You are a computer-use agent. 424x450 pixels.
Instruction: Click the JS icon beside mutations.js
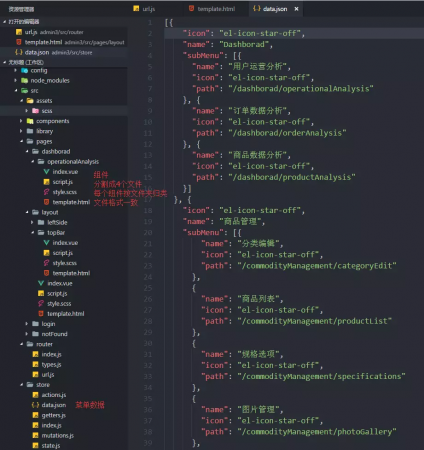tap(35, 435)
